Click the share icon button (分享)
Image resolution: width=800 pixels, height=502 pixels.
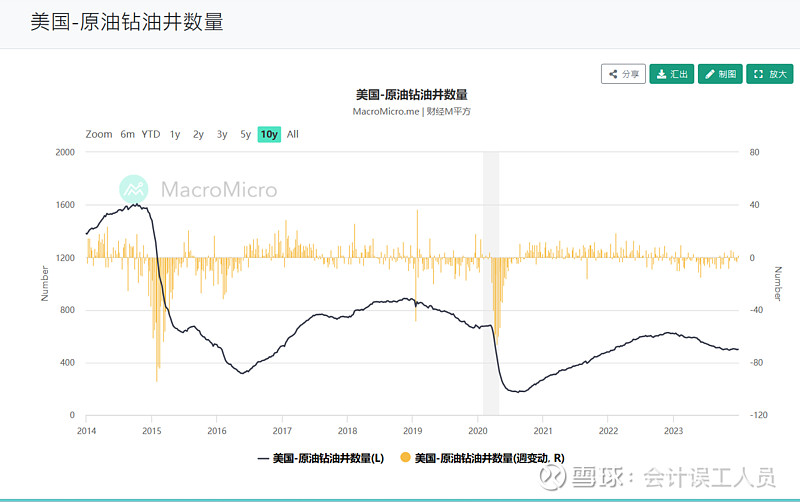pyautogui.click(x=623, y=74)
